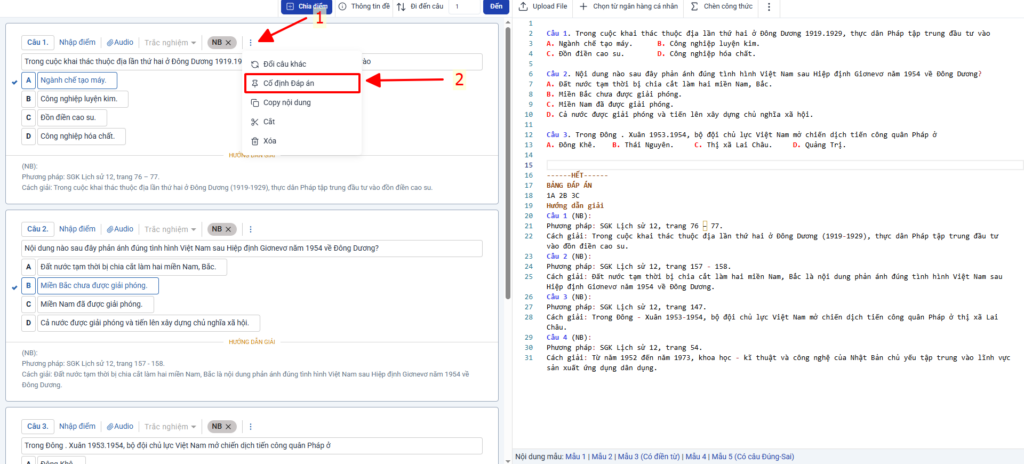Attach Audio to Câu 3

coord(120,426)
